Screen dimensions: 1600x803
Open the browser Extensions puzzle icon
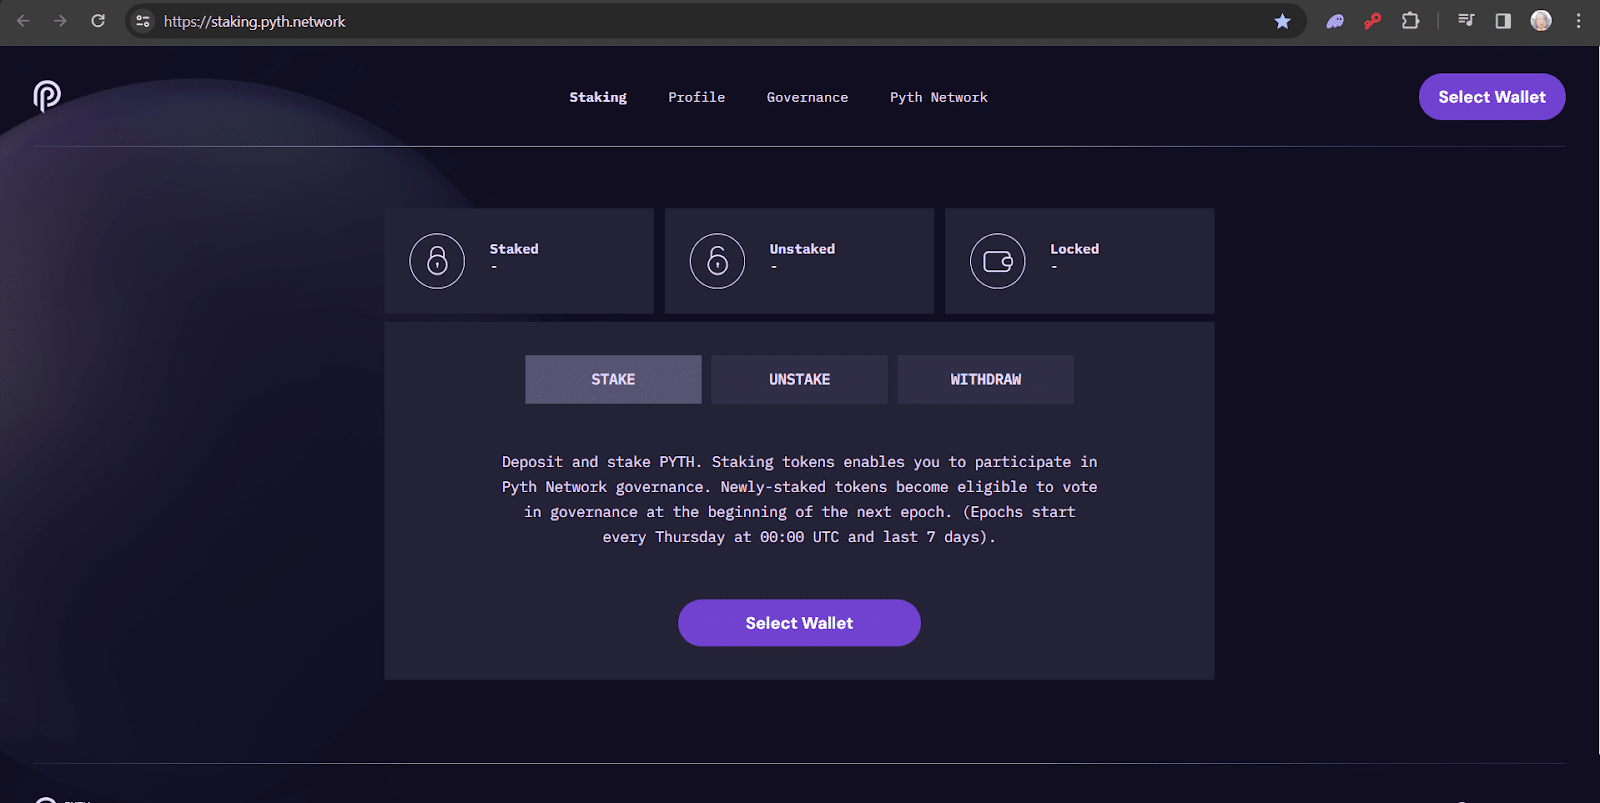1410,21
